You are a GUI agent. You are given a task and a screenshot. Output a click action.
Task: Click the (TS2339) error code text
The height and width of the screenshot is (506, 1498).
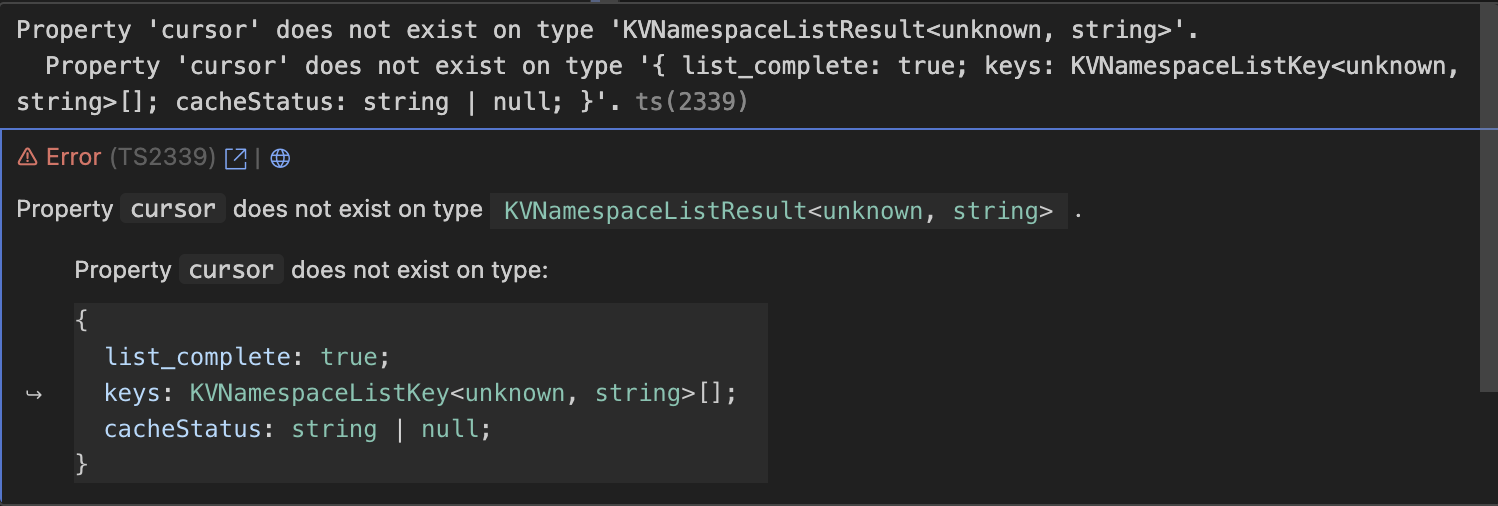click(162, 158)
